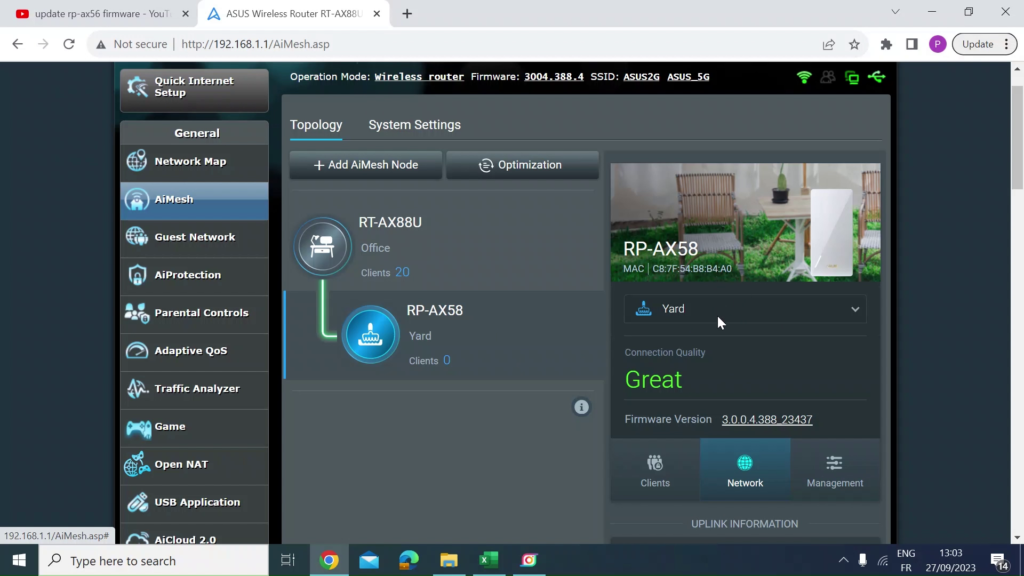Click the topology info icon
The width and height of the screenshot is (1024, 576).
581,407
